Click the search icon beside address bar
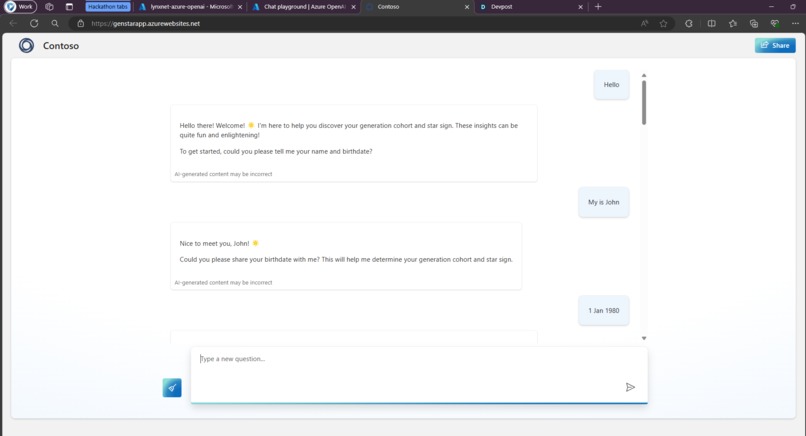This screenshot has width=806, height=436. click(55, 23)
